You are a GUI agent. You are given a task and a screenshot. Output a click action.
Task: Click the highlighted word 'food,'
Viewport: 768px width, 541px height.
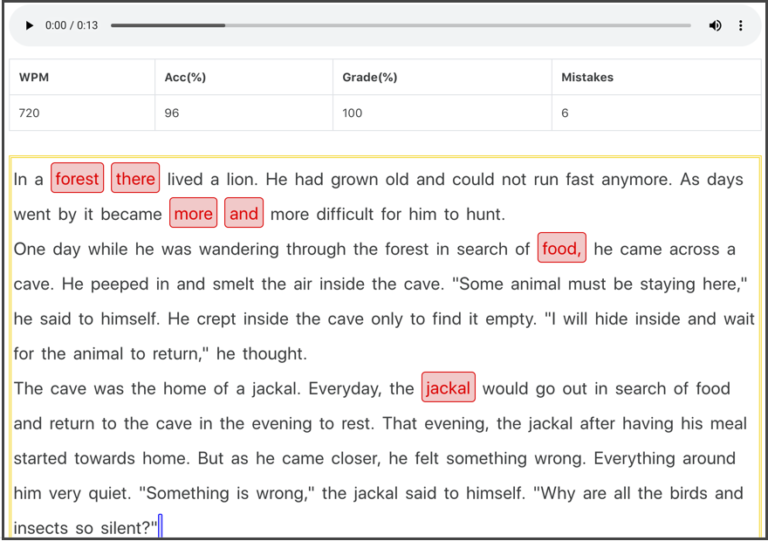click(562, 248)
